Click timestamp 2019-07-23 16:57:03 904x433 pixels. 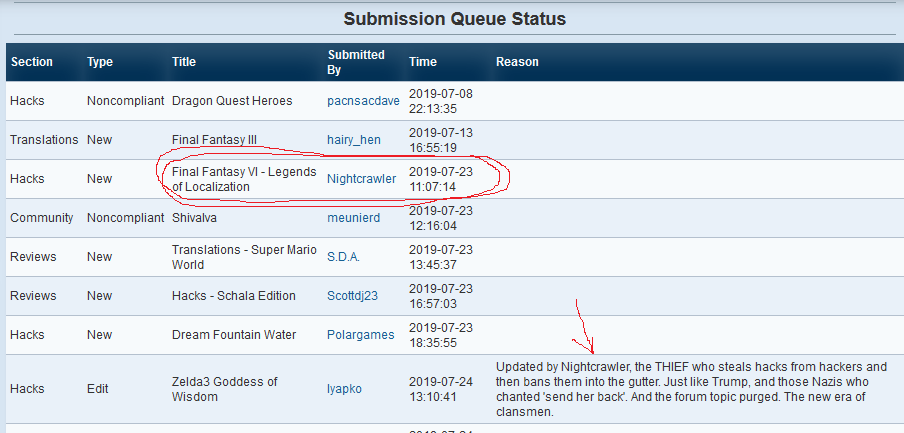[x=440, y=296]
